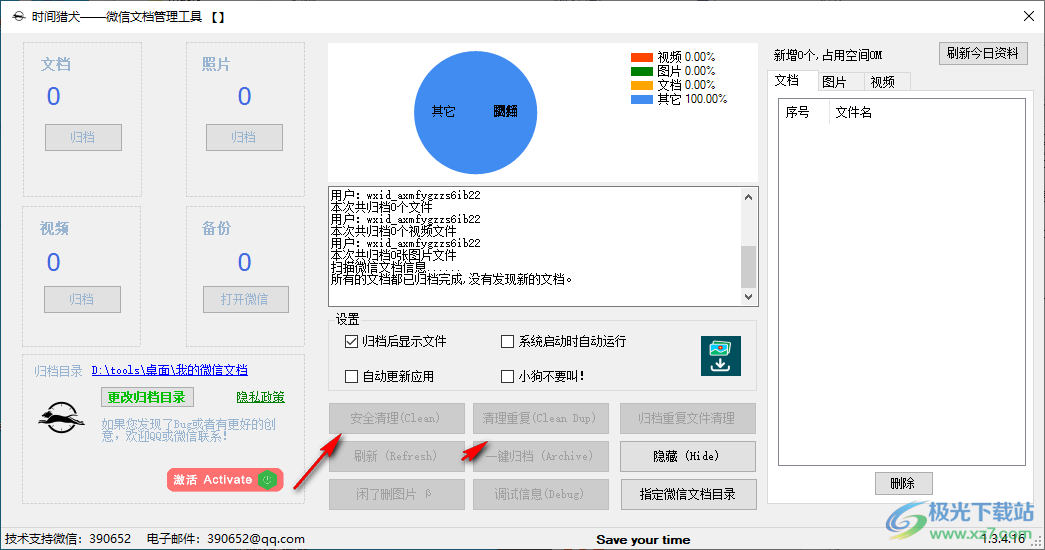Click the 安全清理(Clean) button
This screenshot has height=550, width=1045.
click(397, 418)
